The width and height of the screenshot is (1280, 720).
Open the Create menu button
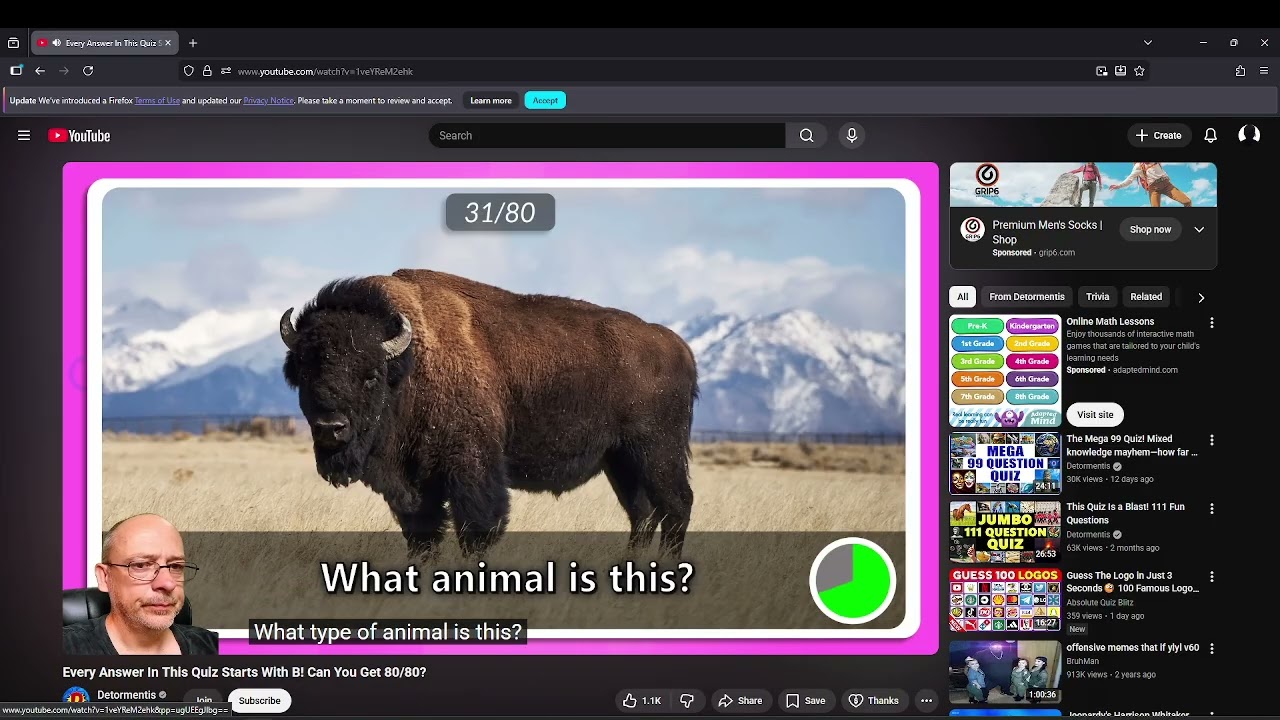tap(1158, 135)
